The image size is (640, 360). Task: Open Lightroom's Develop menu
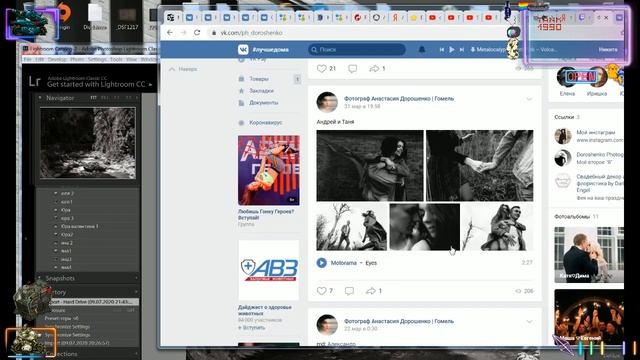coord(57,59)
